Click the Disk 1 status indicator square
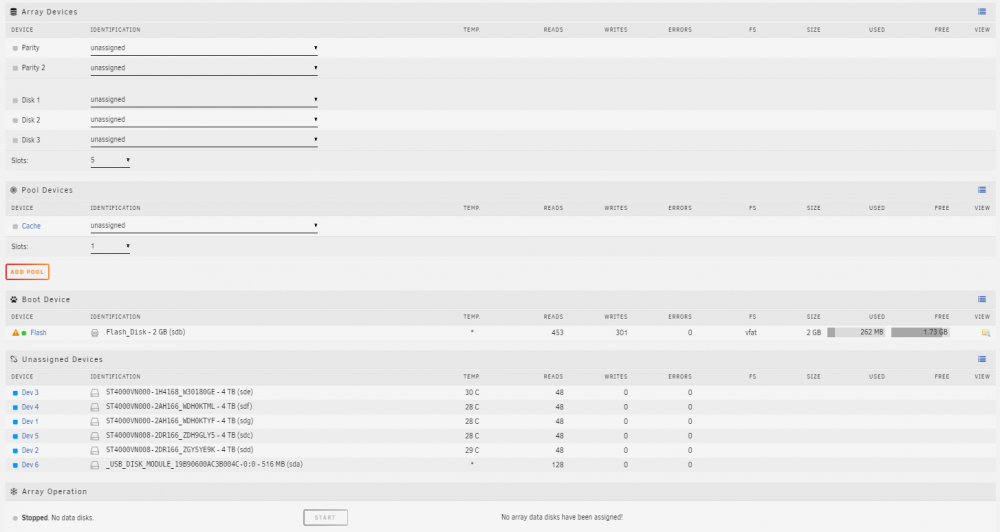This screenshot has width=1000, height=532. tap(15, 101)
